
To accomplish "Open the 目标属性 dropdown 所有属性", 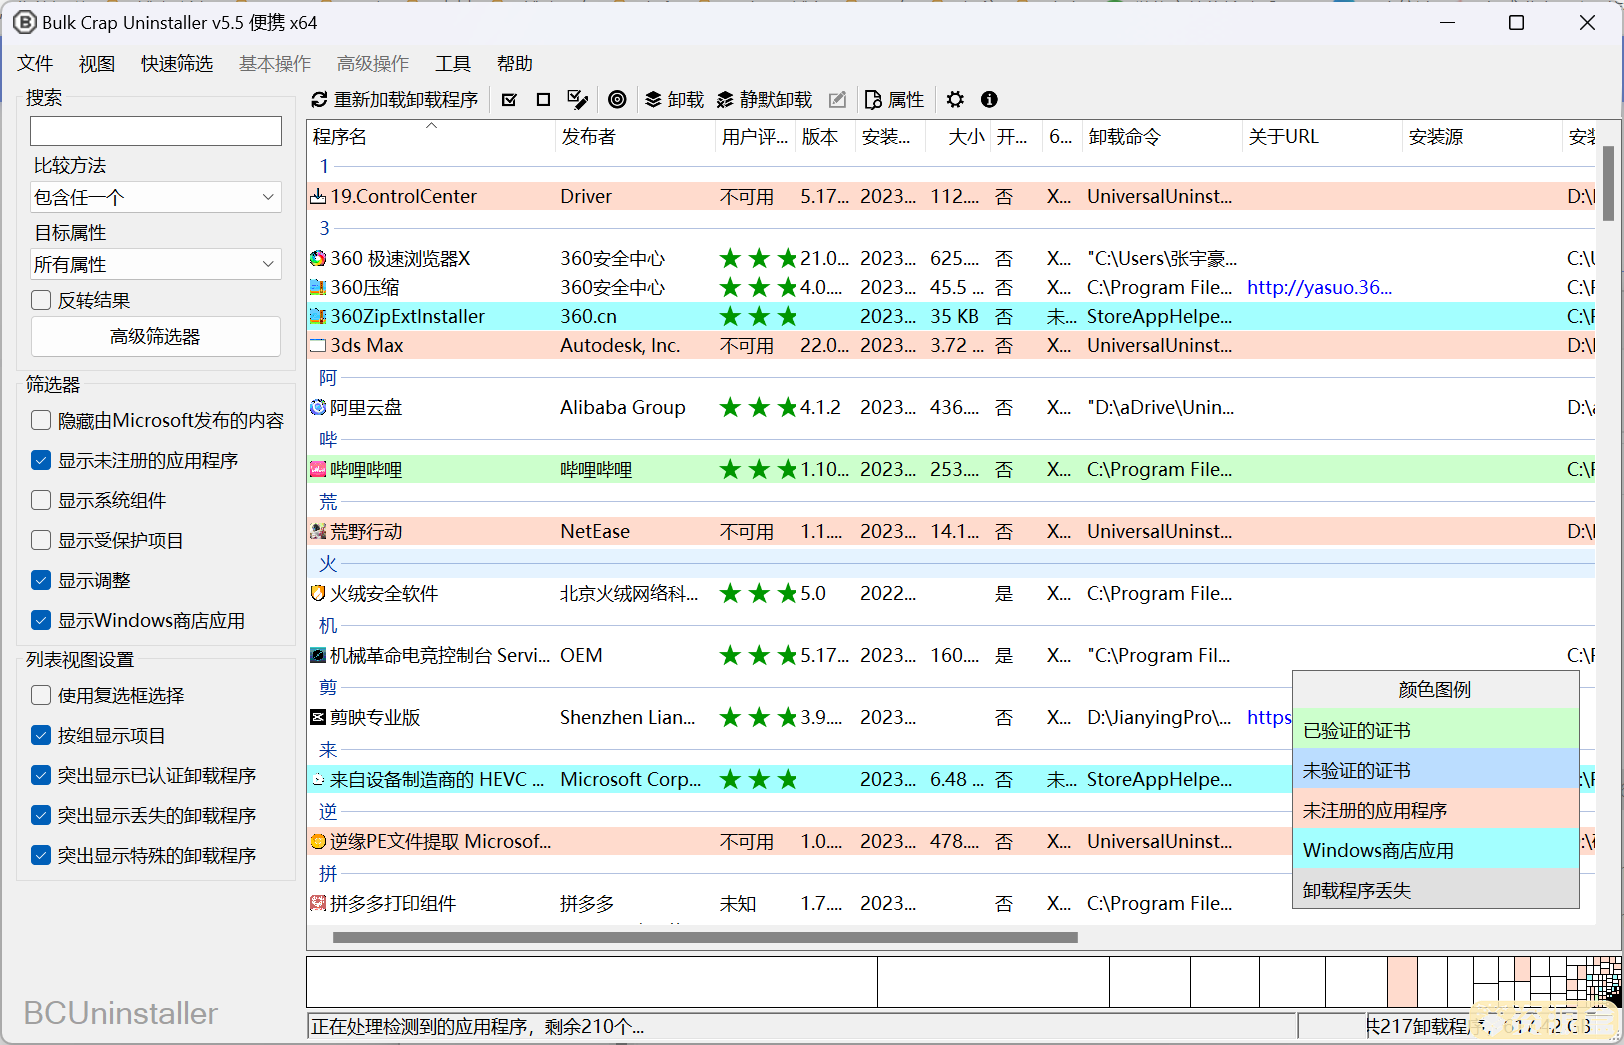I will point(156,264).
